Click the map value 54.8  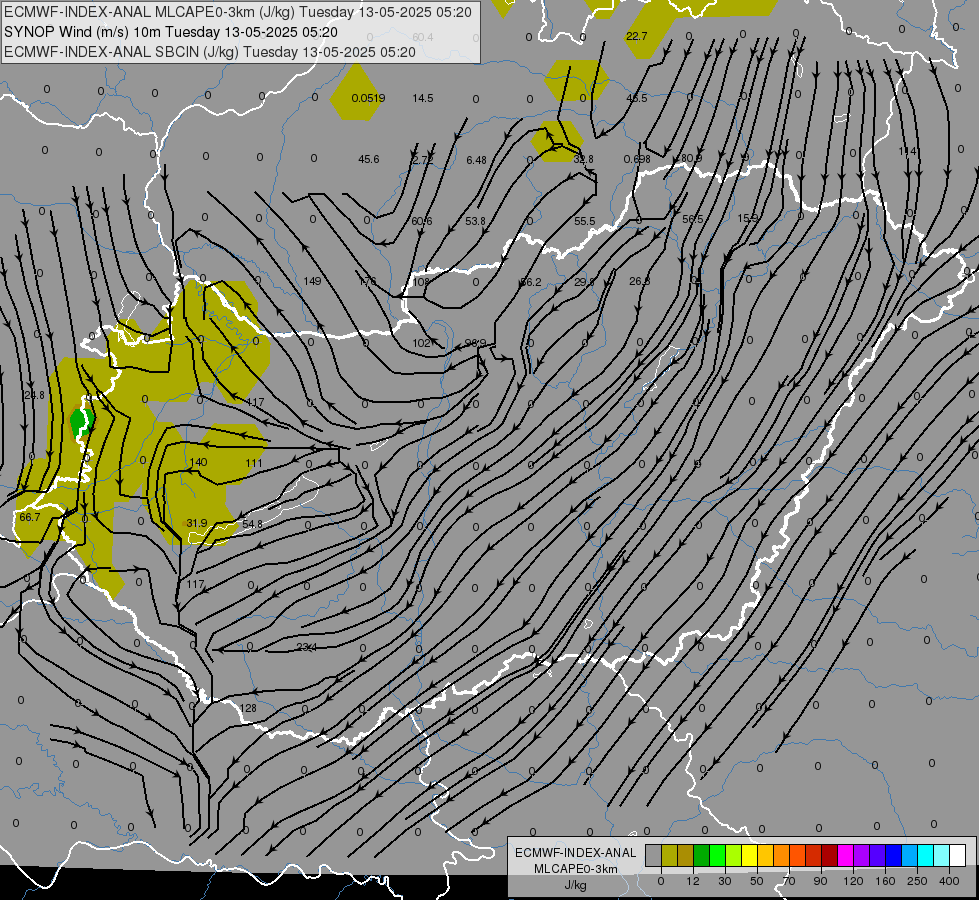tap(252, 523)
